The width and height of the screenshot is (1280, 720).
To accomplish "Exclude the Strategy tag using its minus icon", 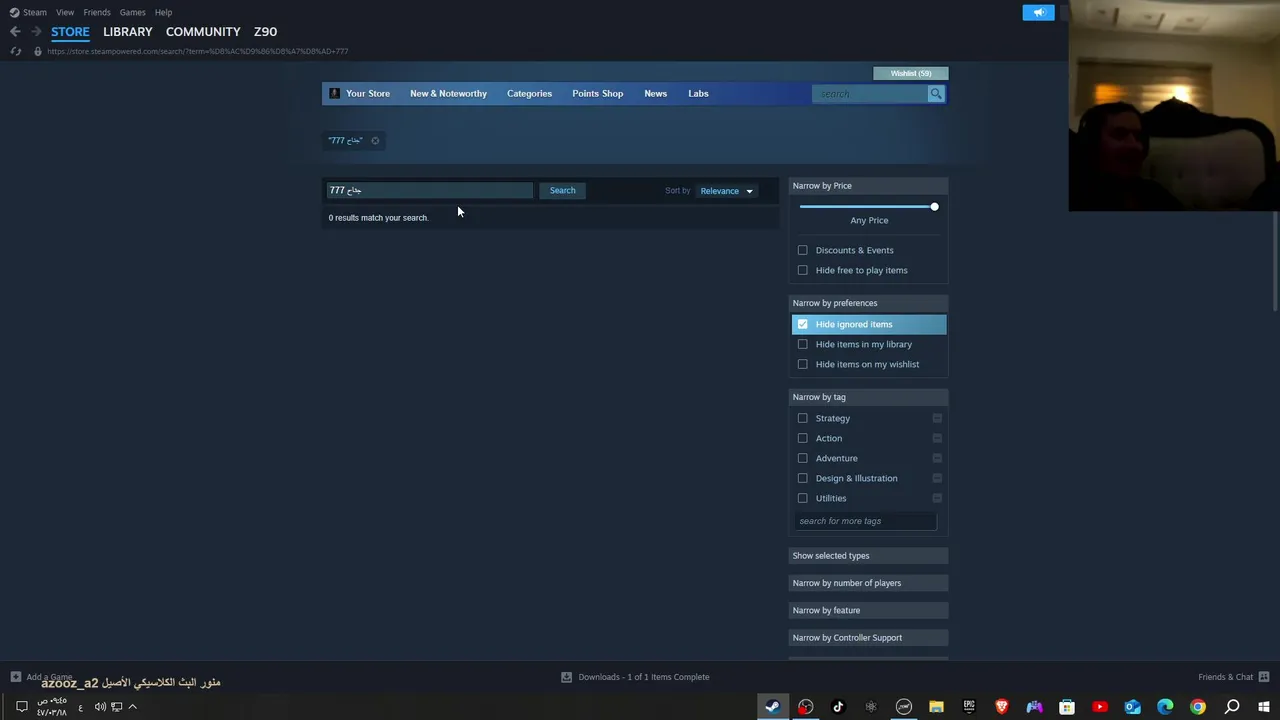I will point(937,418).
